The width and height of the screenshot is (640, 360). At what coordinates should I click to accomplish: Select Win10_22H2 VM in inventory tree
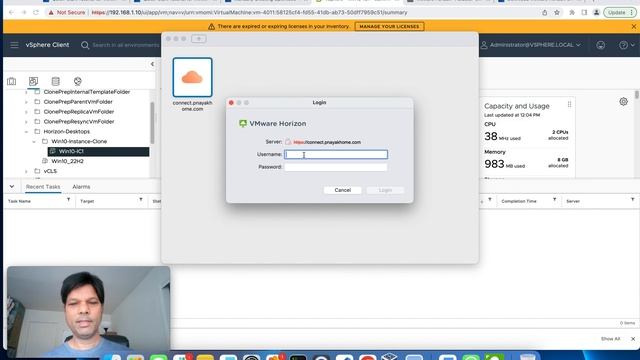click(67, 161)
